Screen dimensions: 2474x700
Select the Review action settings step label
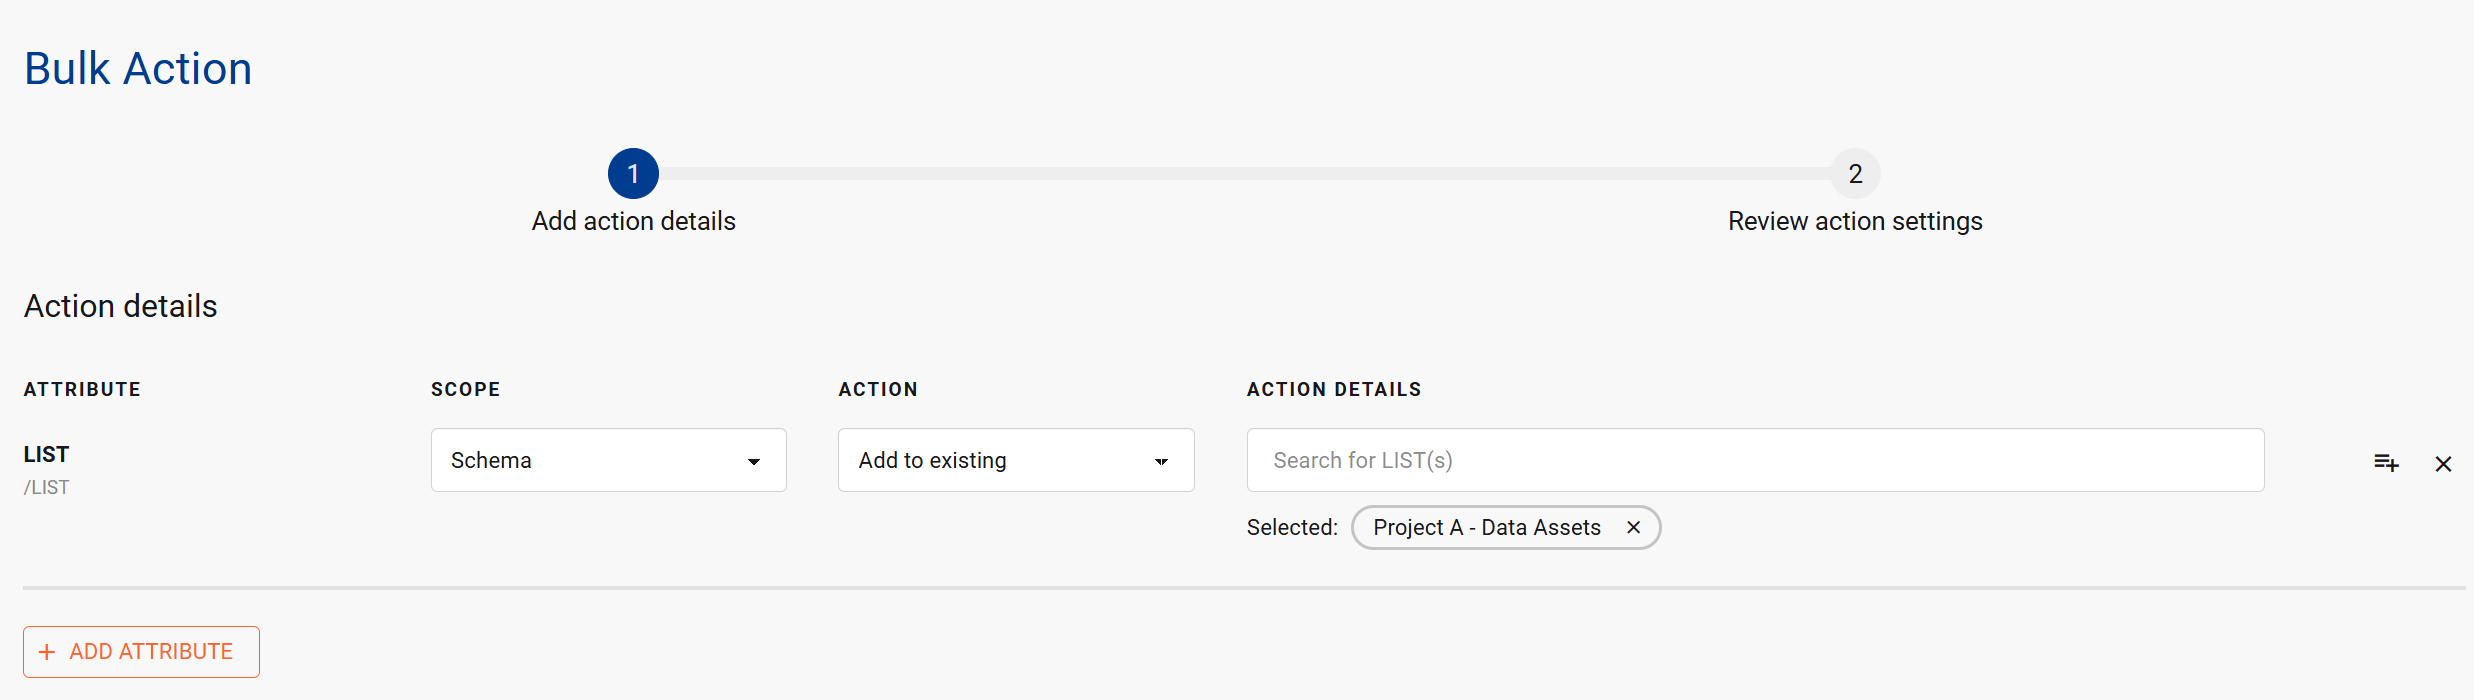tap(1855, 221)
